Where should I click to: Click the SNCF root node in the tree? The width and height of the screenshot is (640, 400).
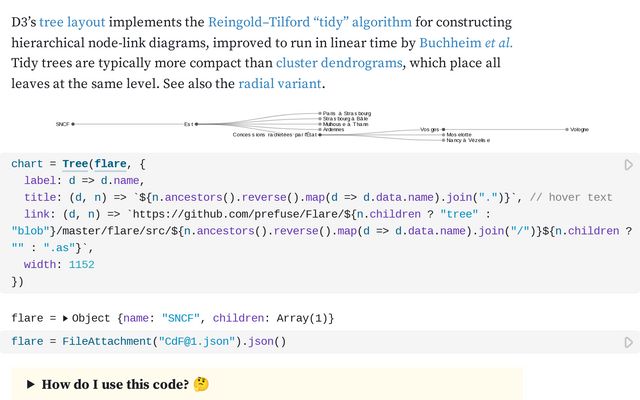[x=73, y=124]
